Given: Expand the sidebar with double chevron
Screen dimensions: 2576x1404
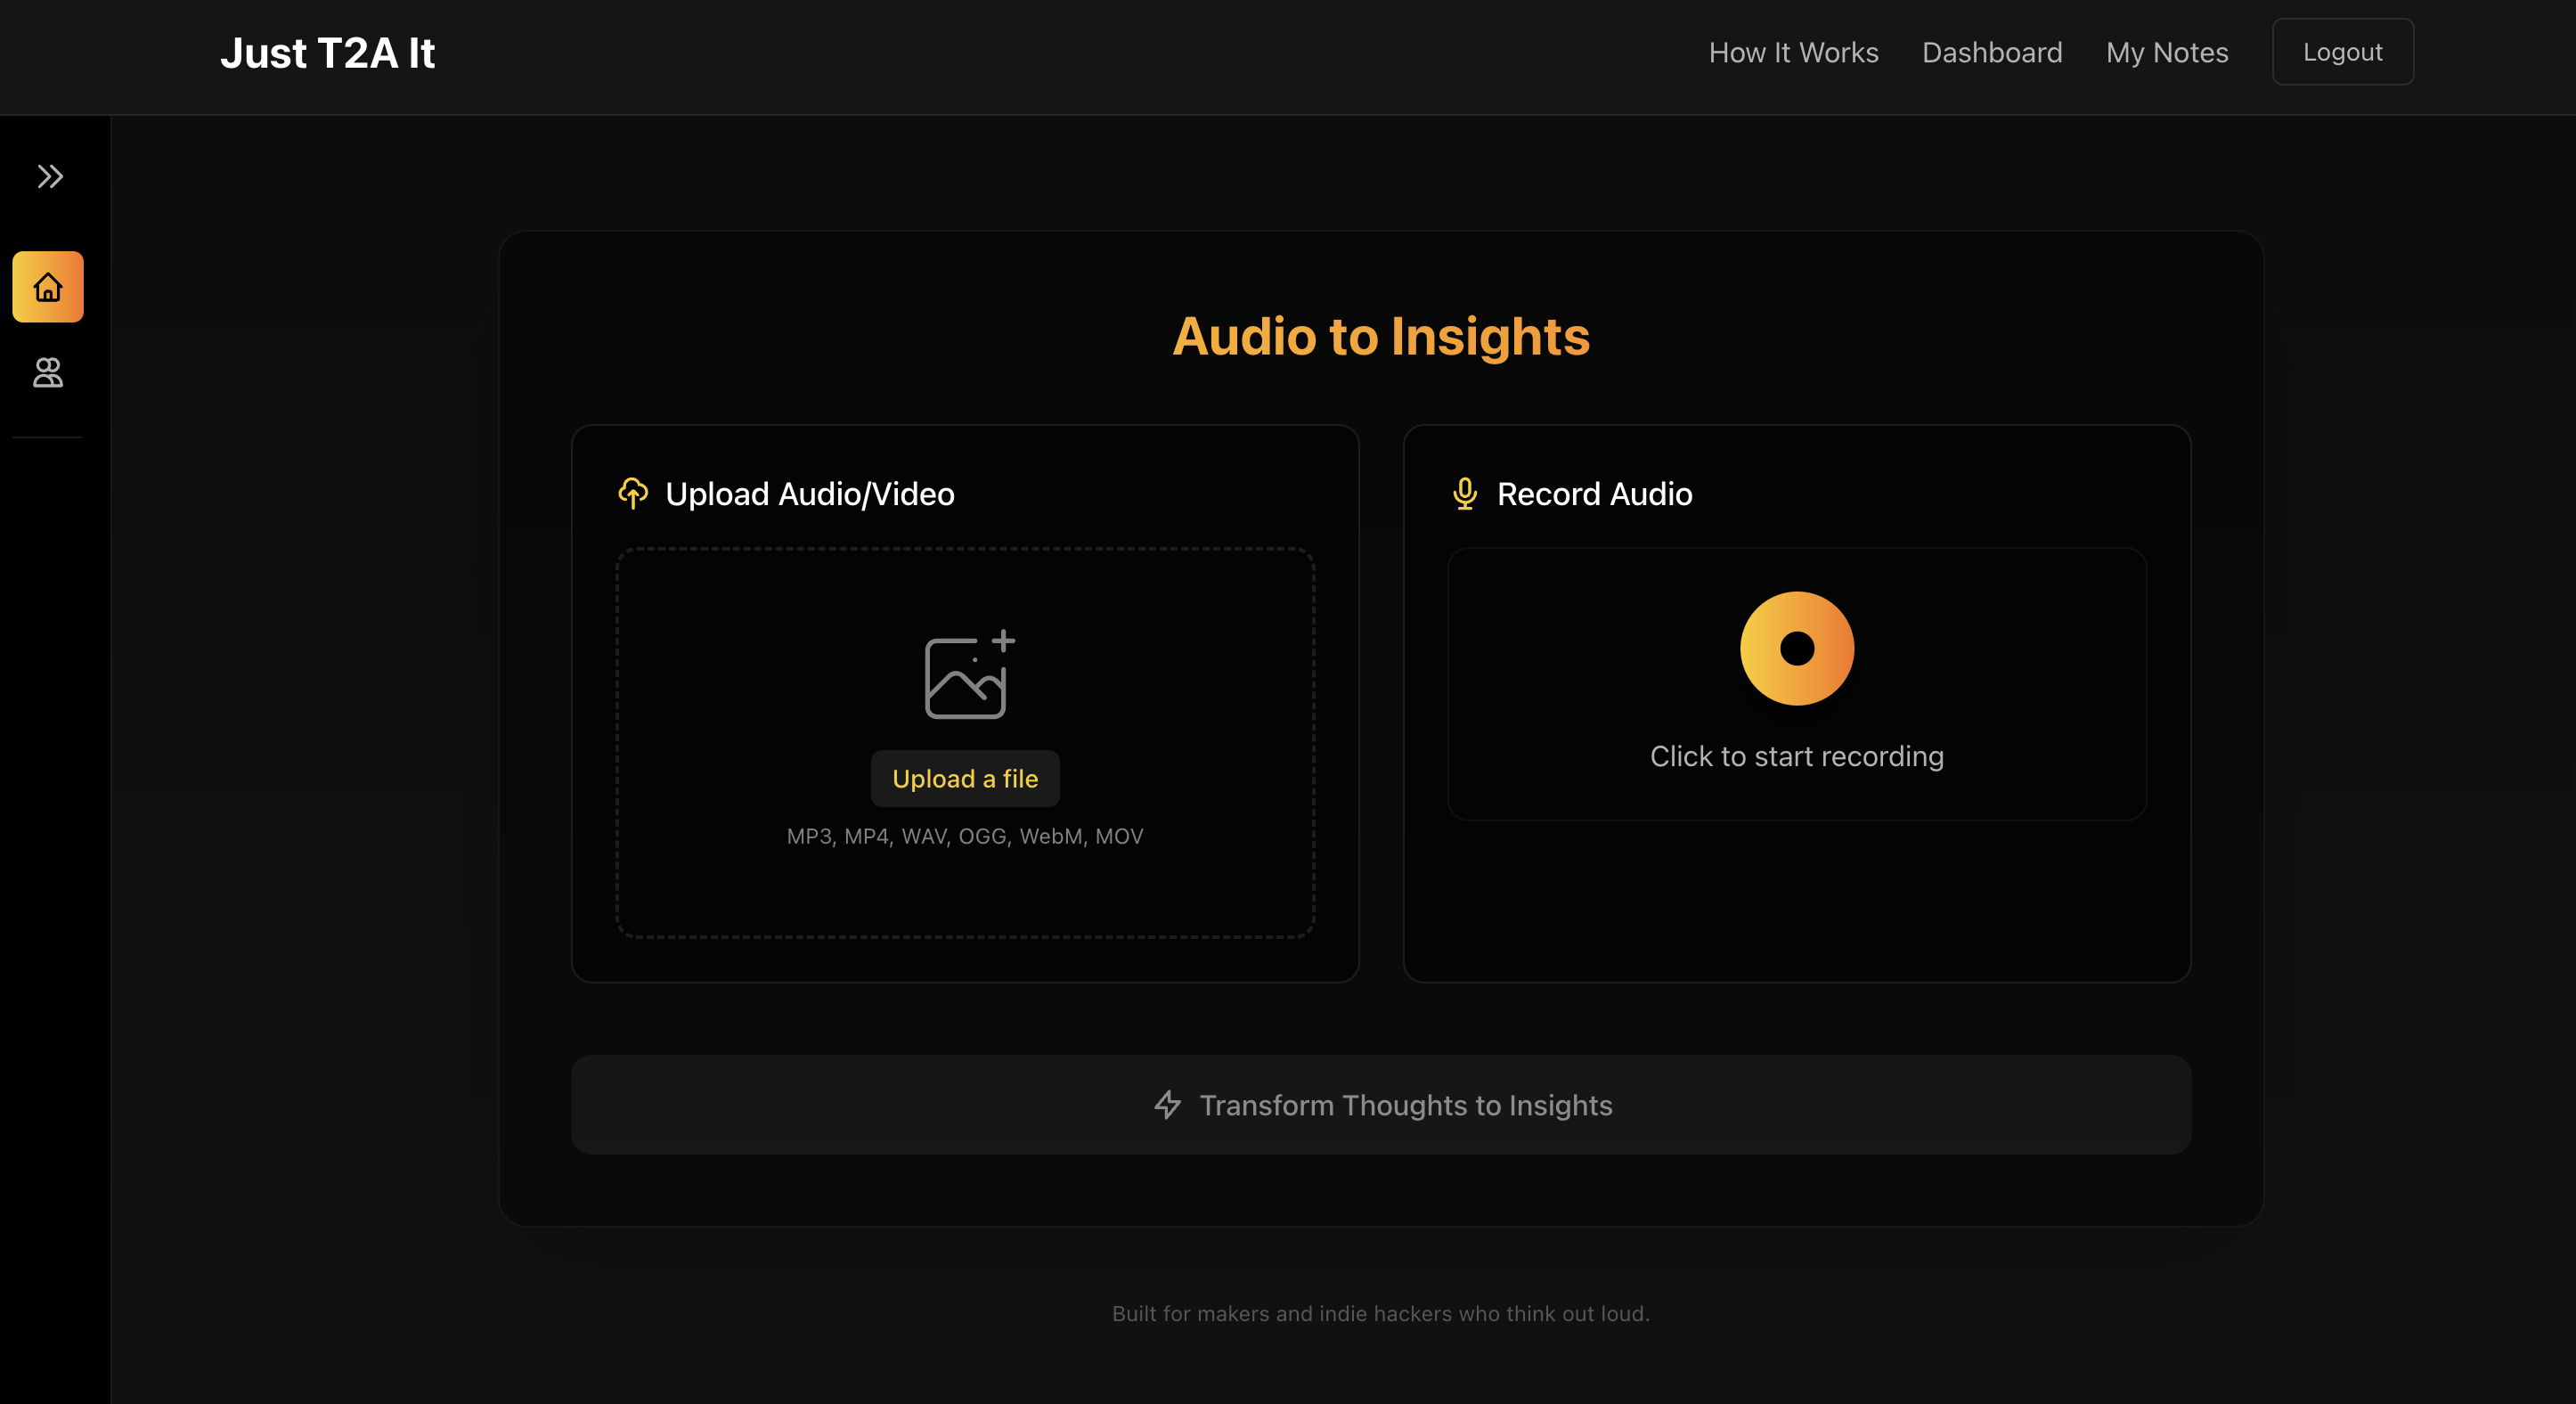Looking at the screenshot, I should coord(50,177).
